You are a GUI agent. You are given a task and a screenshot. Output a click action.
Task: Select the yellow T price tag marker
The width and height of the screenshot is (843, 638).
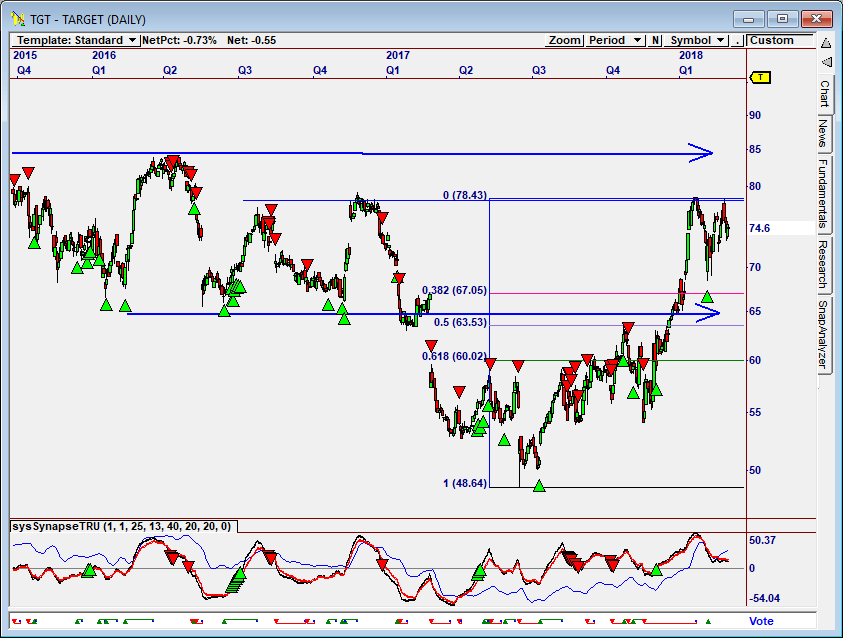(761, 77)
